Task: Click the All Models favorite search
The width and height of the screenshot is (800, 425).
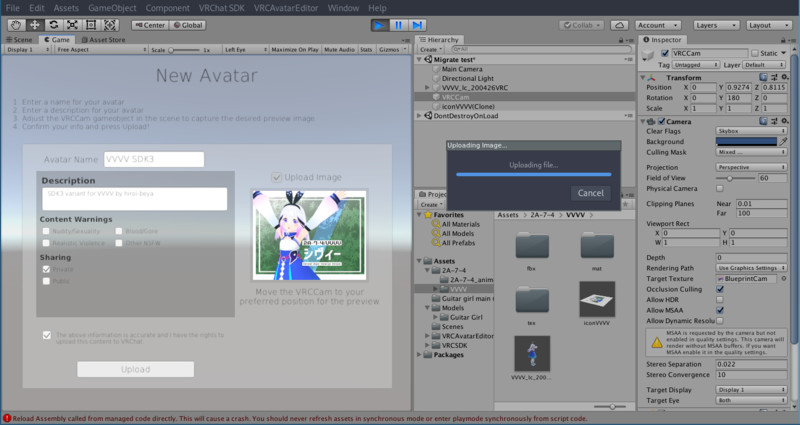Action: coord(458,233)
